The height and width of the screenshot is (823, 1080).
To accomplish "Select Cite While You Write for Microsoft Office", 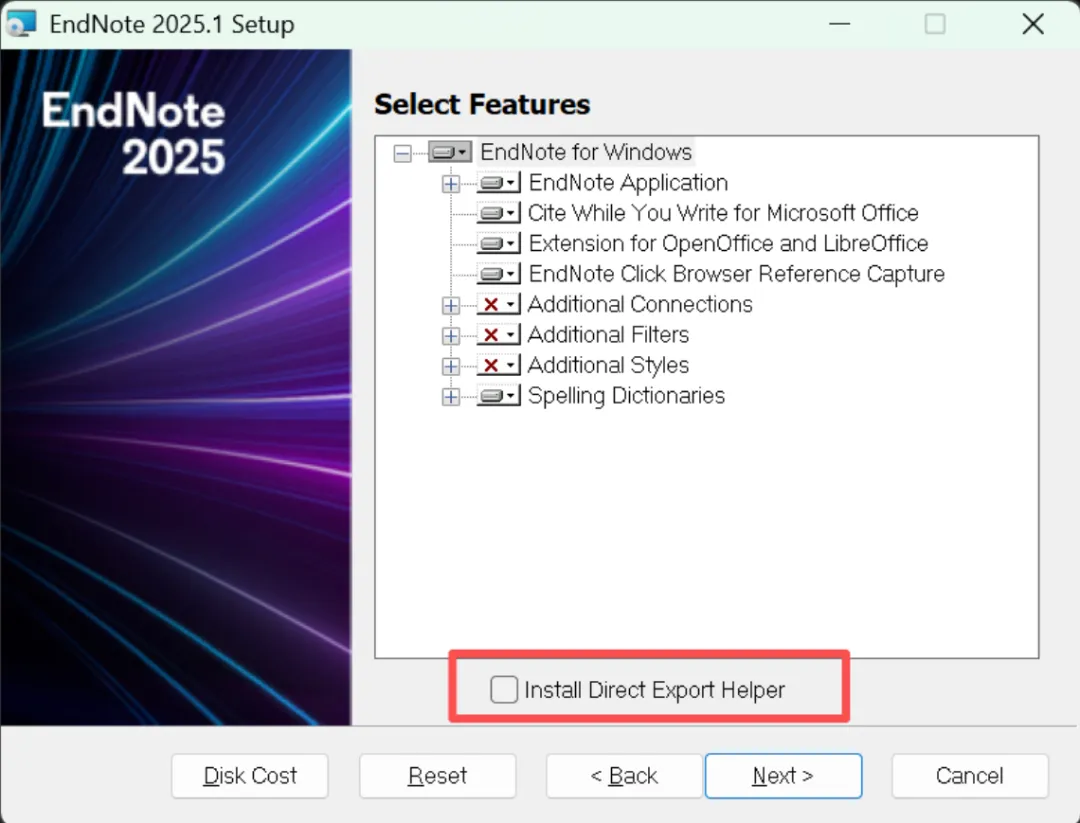I will [x=723, y=213].
